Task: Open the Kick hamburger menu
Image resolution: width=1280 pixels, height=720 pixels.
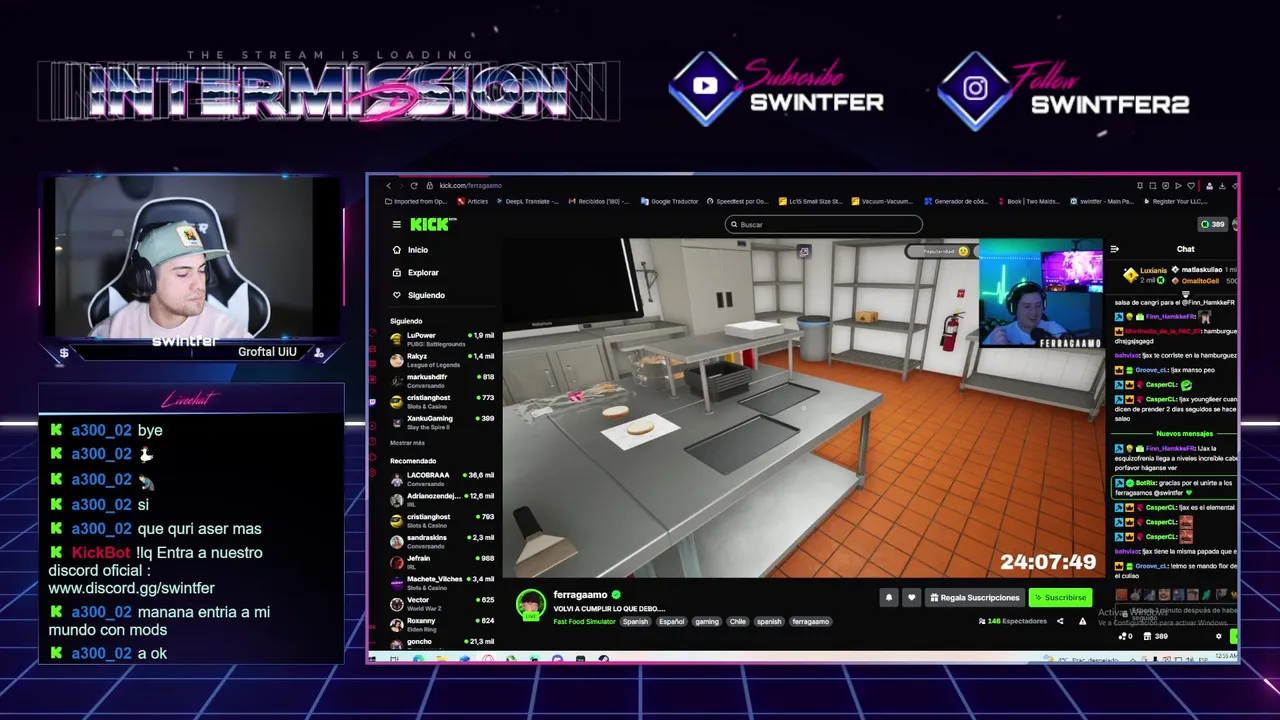Action: pyautogui.click(x=397, y=225)
